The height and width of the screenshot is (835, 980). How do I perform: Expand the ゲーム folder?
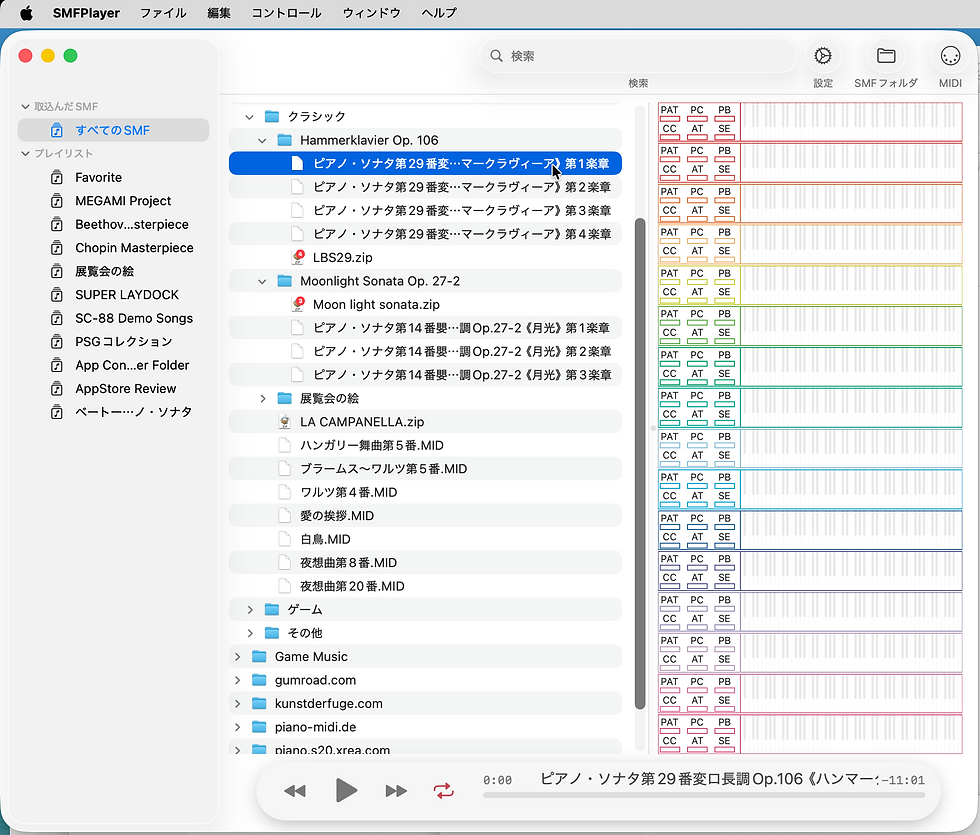coord(250,609)
